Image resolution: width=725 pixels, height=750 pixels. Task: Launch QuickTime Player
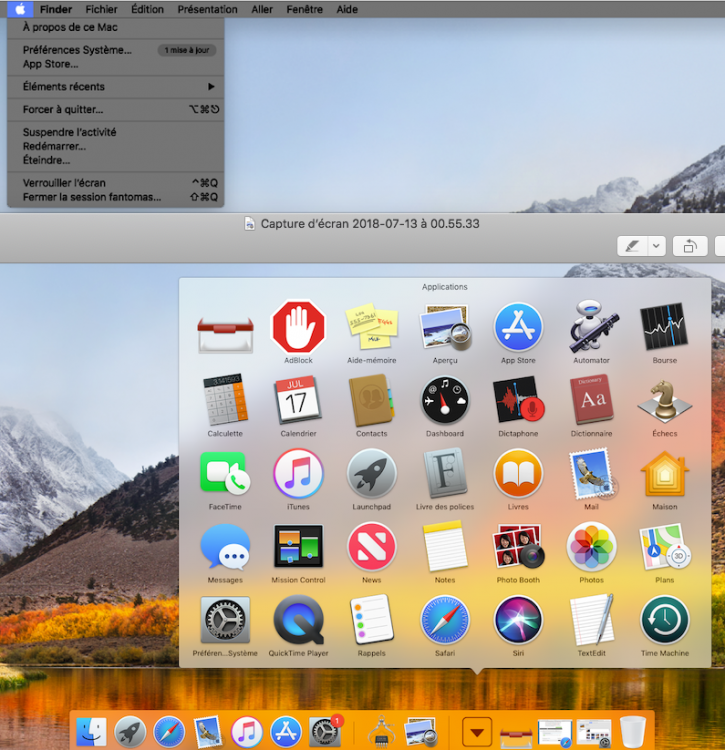click(x=298, y=620)
